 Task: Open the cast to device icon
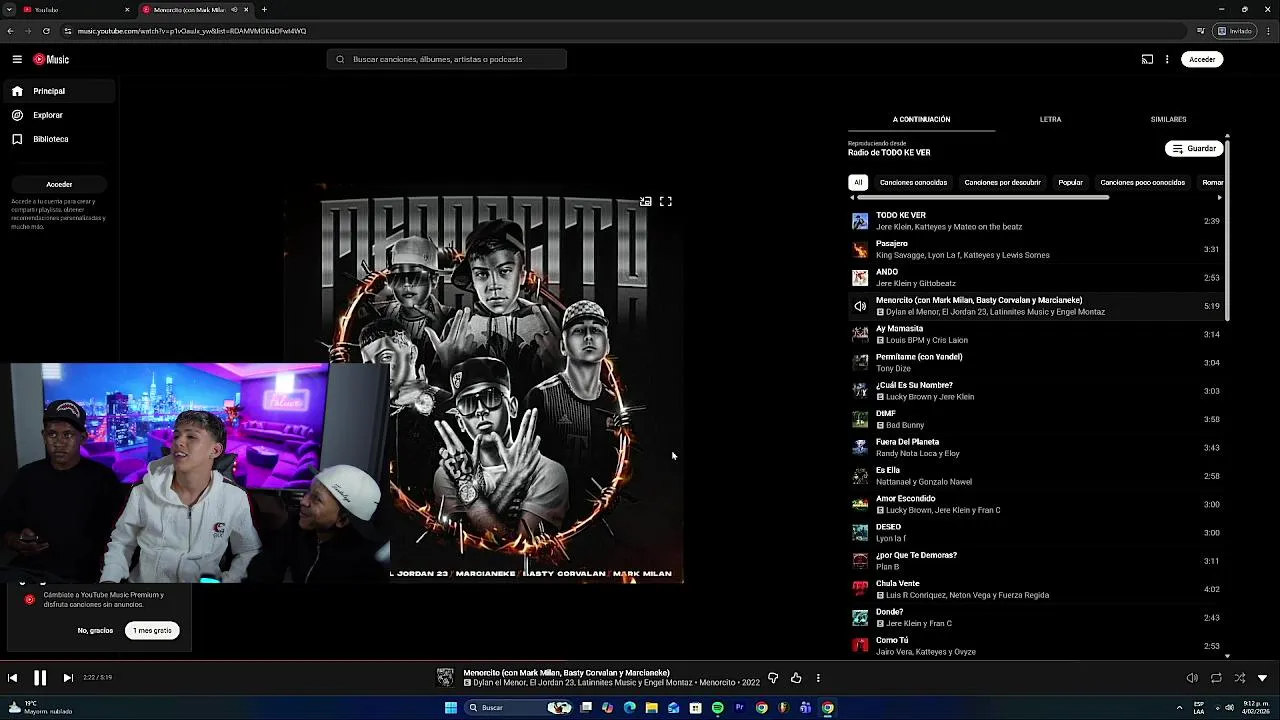pos(1147,59)
